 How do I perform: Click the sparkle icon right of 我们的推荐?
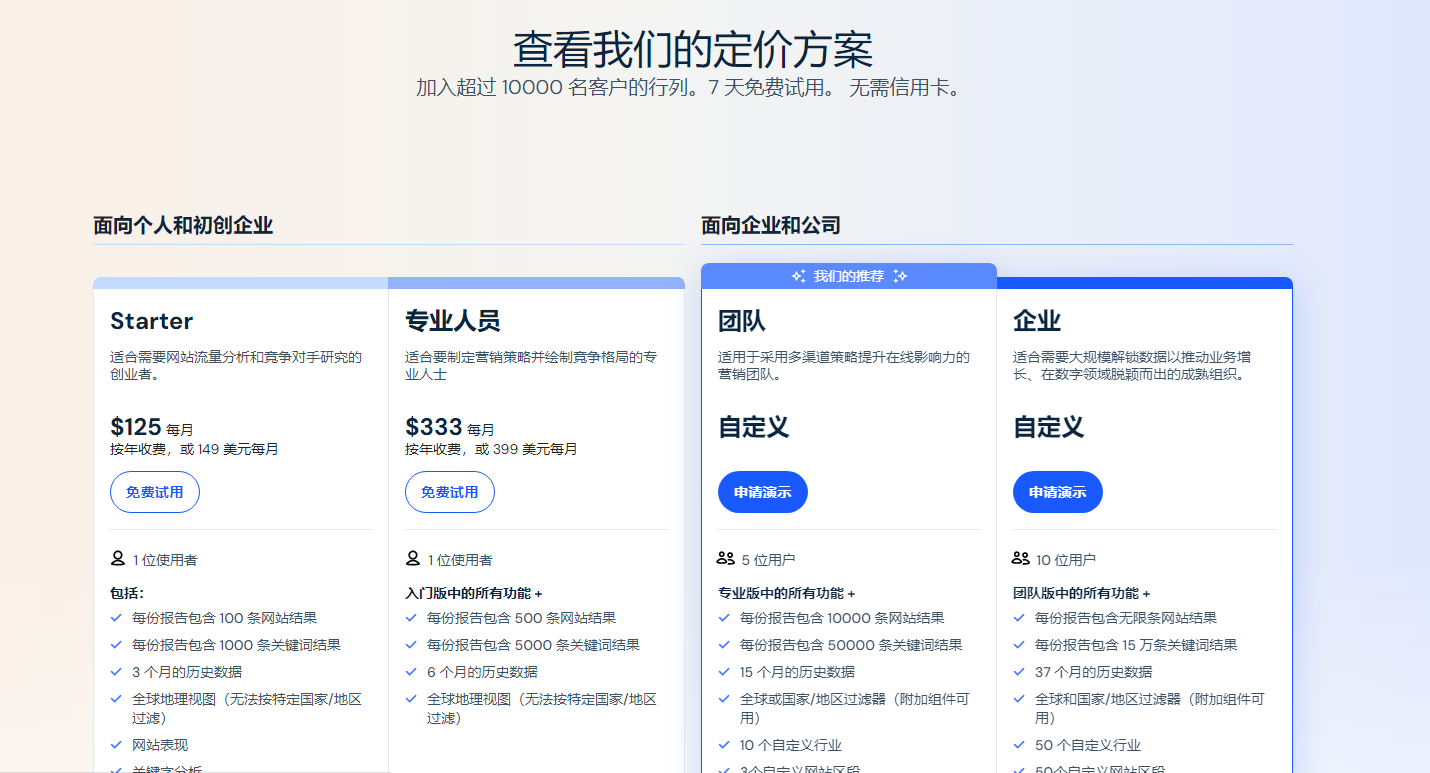tap(900, 277)
